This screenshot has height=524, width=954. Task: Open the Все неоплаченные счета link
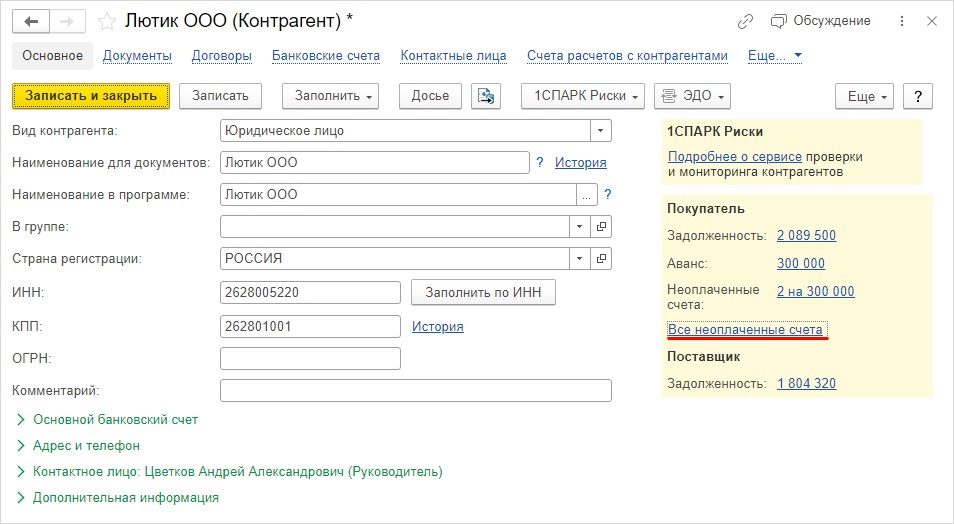coord(745,329)
